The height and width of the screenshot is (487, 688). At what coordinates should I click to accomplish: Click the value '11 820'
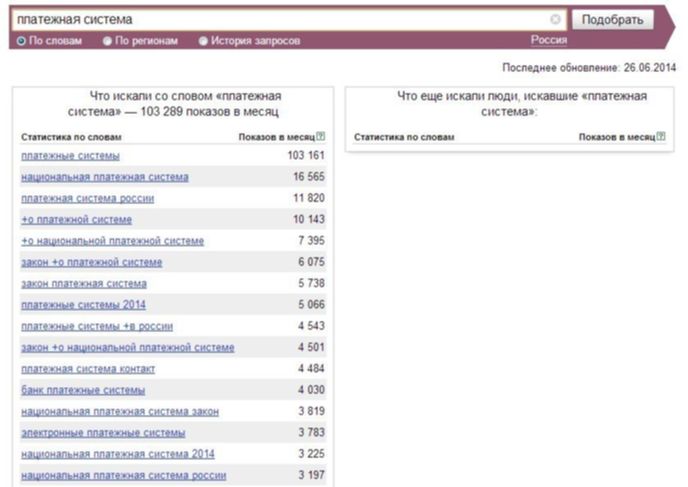click(309, 198)
